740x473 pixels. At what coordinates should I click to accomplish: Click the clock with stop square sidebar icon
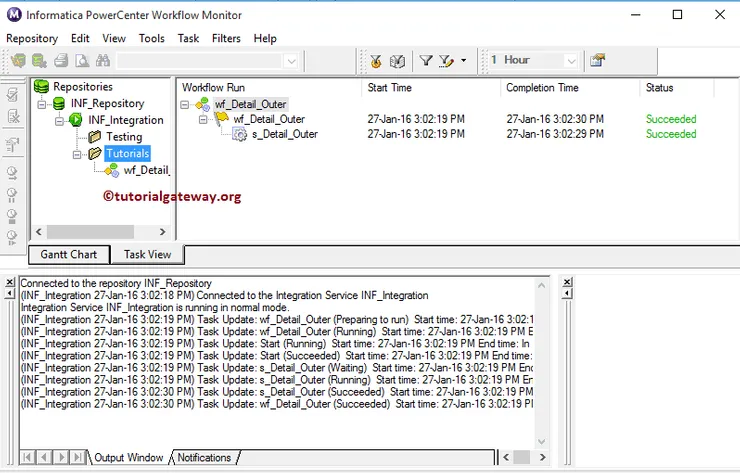[x=12, y=216]
